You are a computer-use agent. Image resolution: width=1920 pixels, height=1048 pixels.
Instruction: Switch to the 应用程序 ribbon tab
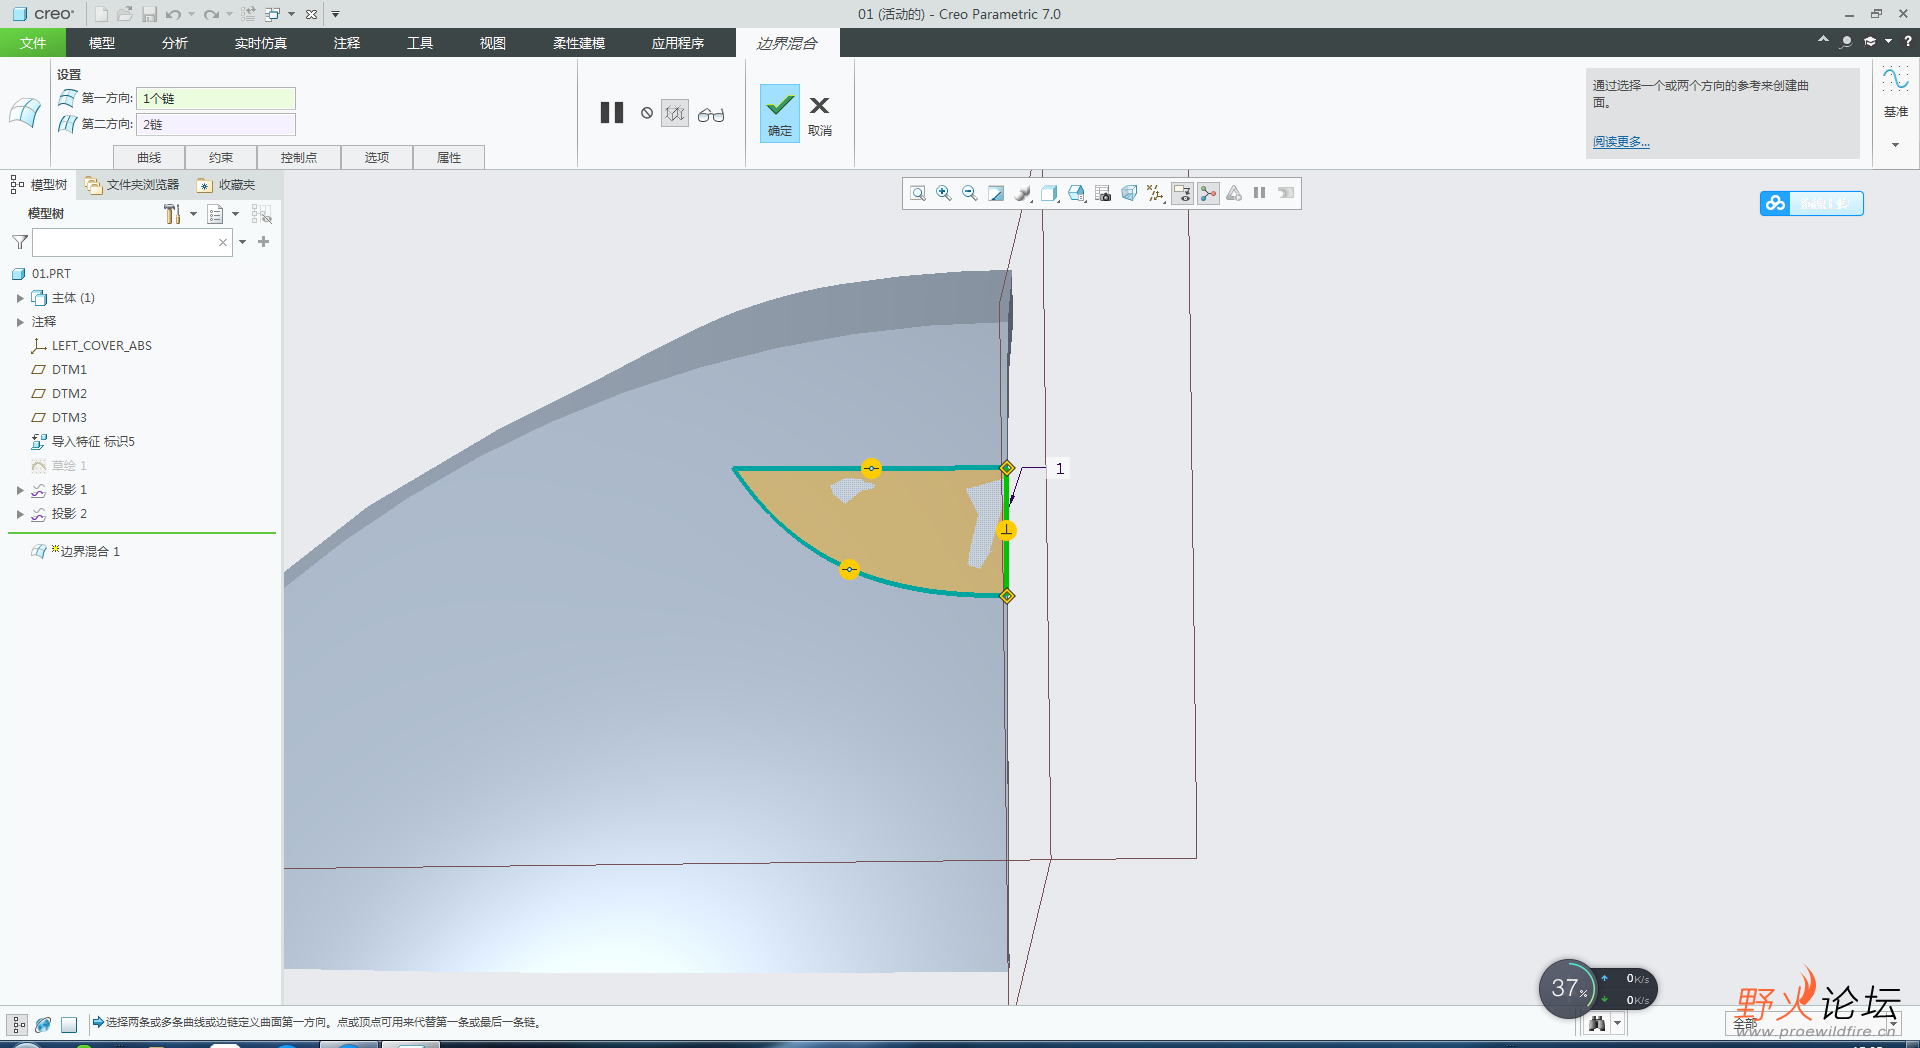[x=678, y=43]
